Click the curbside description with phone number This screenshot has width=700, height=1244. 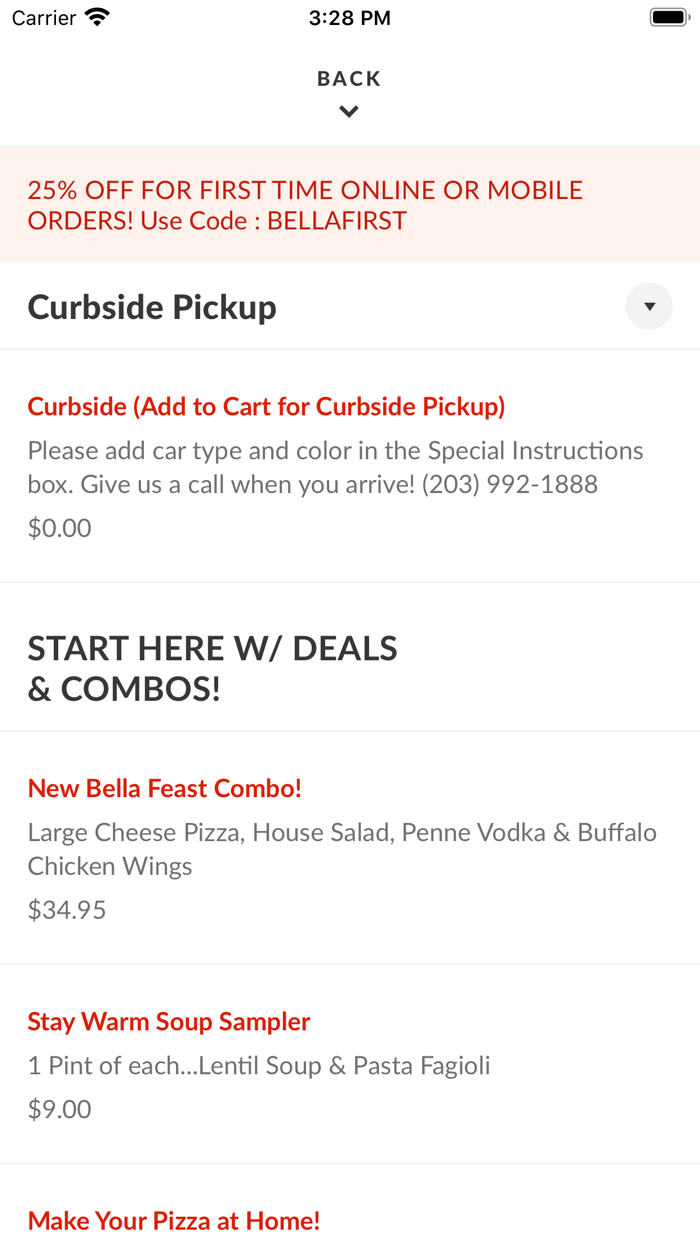click(x=335, y=467)
